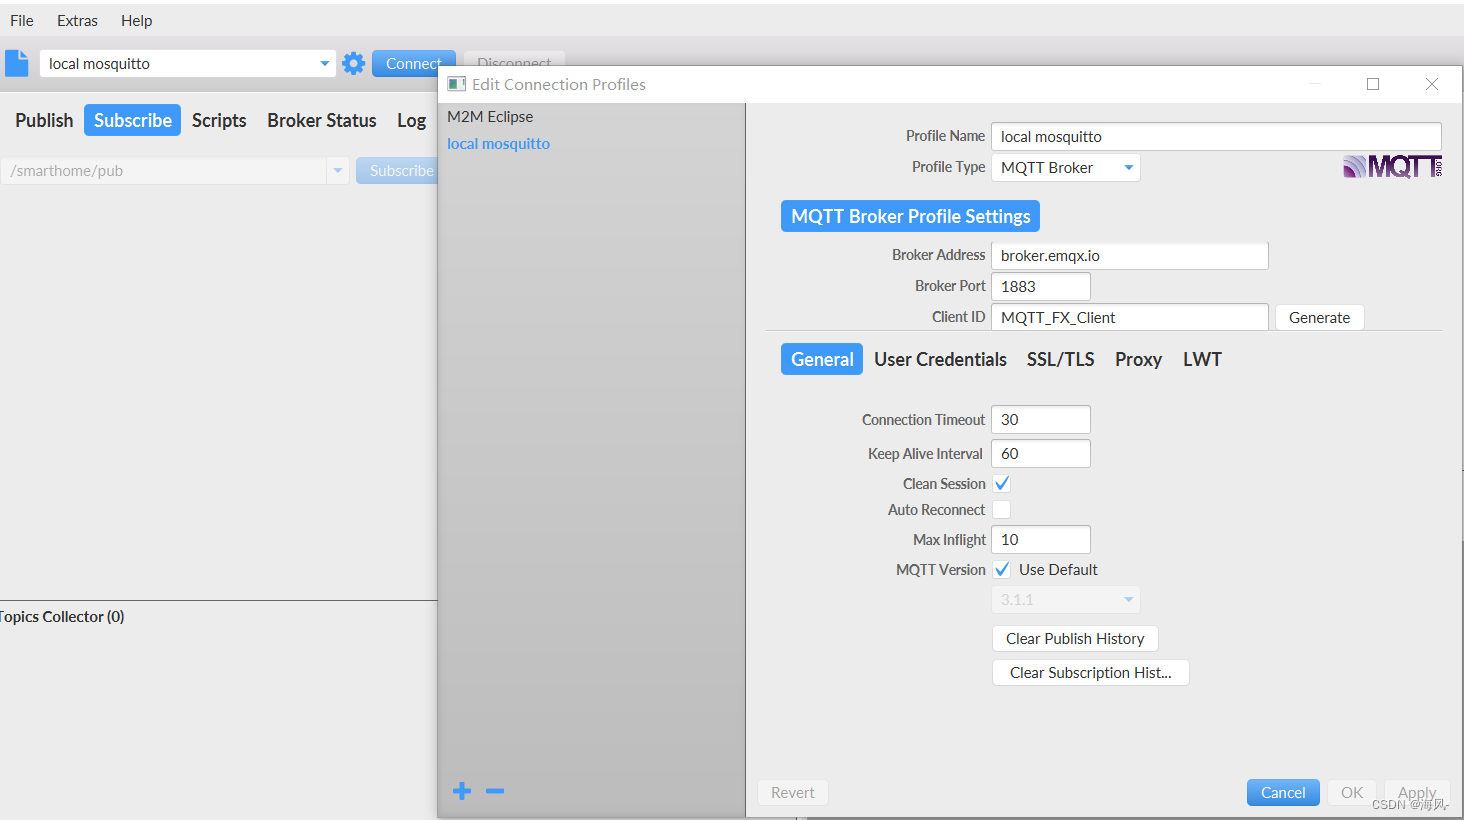The width and height of the screenshot is (1464, 820).
Task: Open the File menu
Action: click(x=22, y=20)
